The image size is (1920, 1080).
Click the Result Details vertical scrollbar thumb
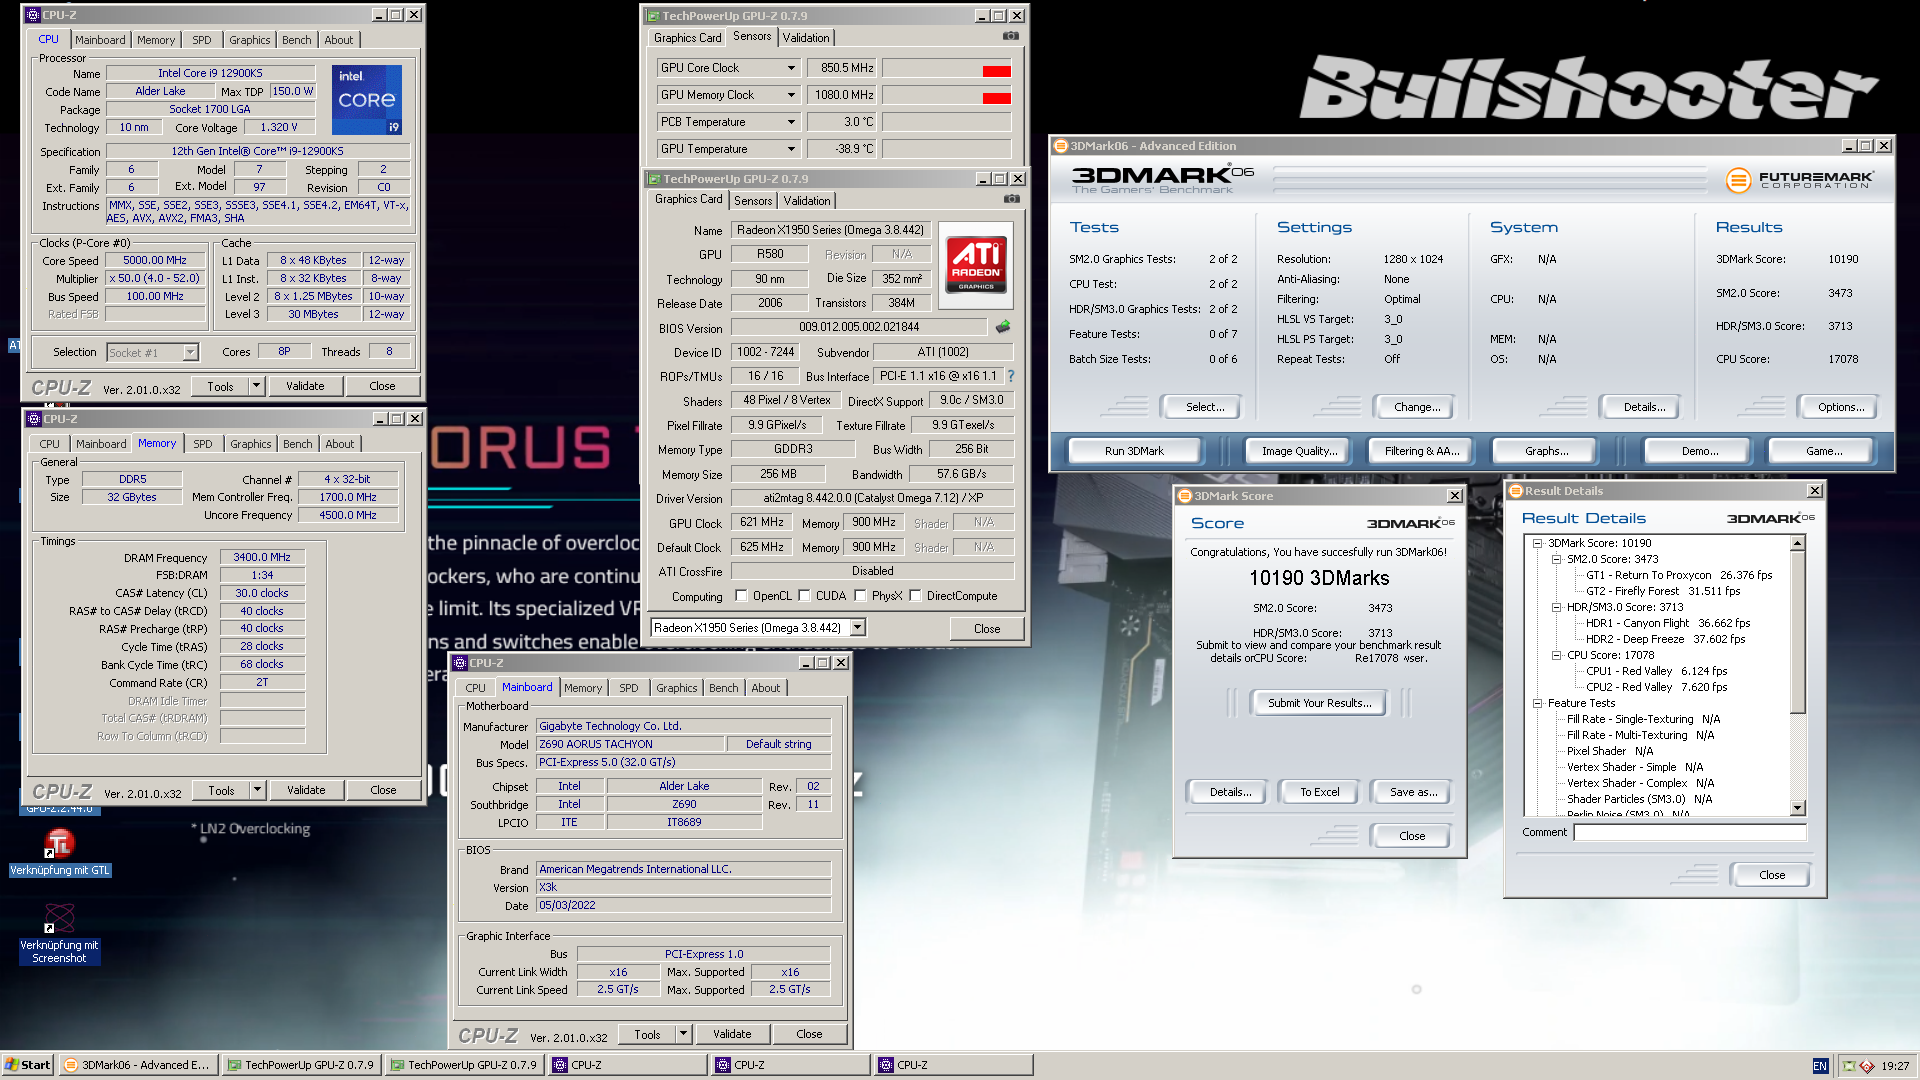pyautogui.click(x=1797, y=632)
